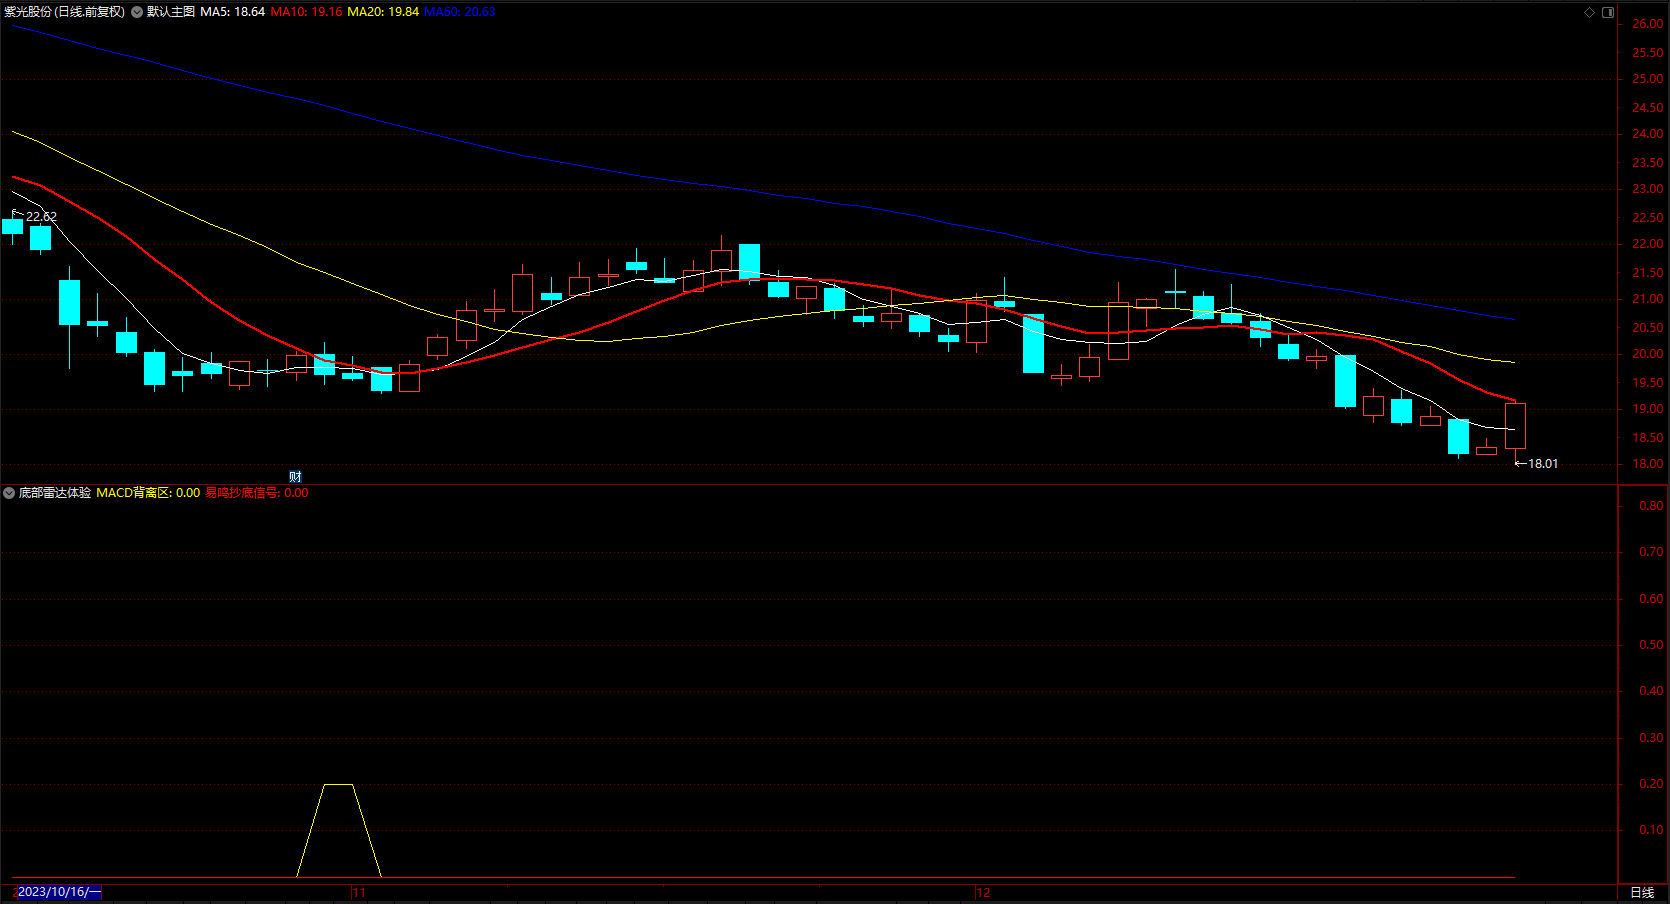Click the diamond icon at chart top-right
This screenshot has width=1670, height=904.
(1589, 12)
